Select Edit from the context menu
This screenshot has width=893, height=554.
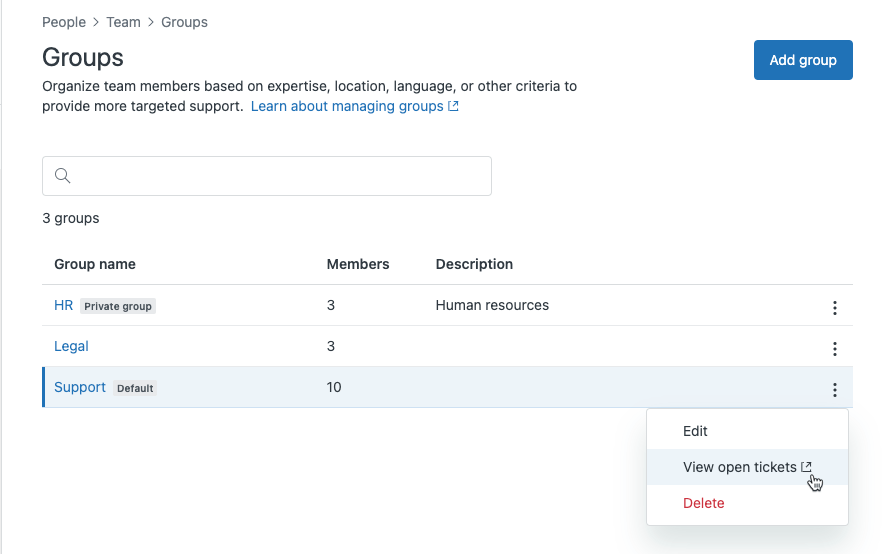[695, 431]
